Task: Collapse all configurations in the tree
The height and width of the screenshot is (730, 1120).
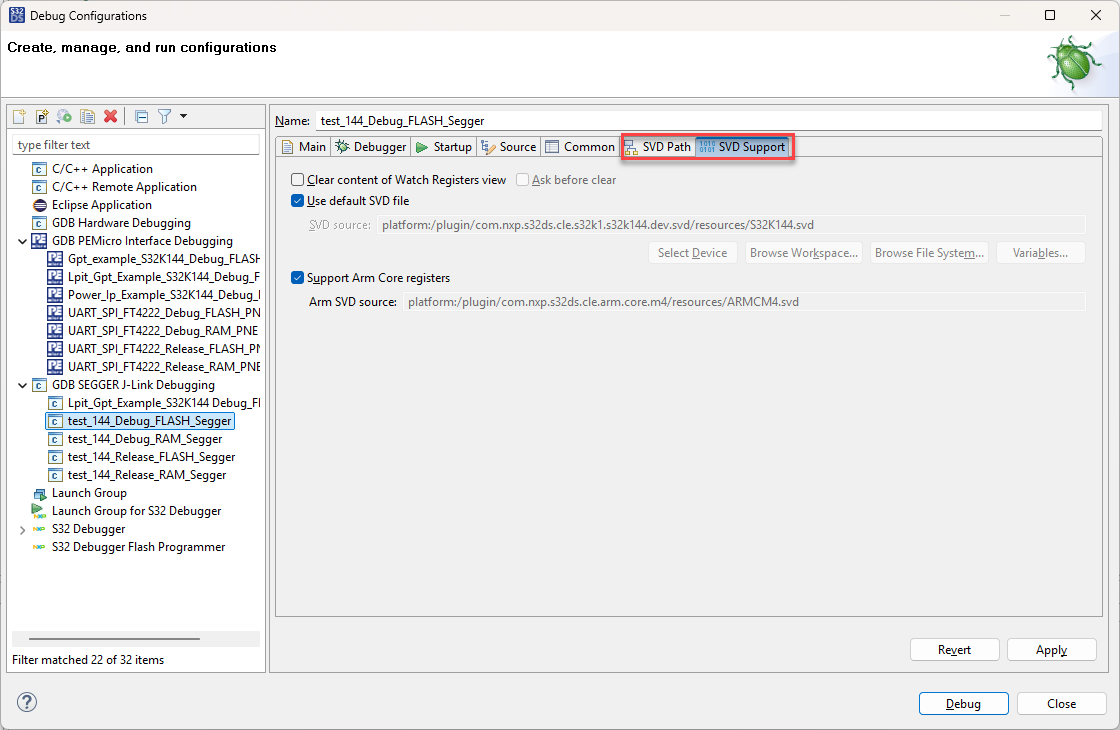Action: point(141,116)
